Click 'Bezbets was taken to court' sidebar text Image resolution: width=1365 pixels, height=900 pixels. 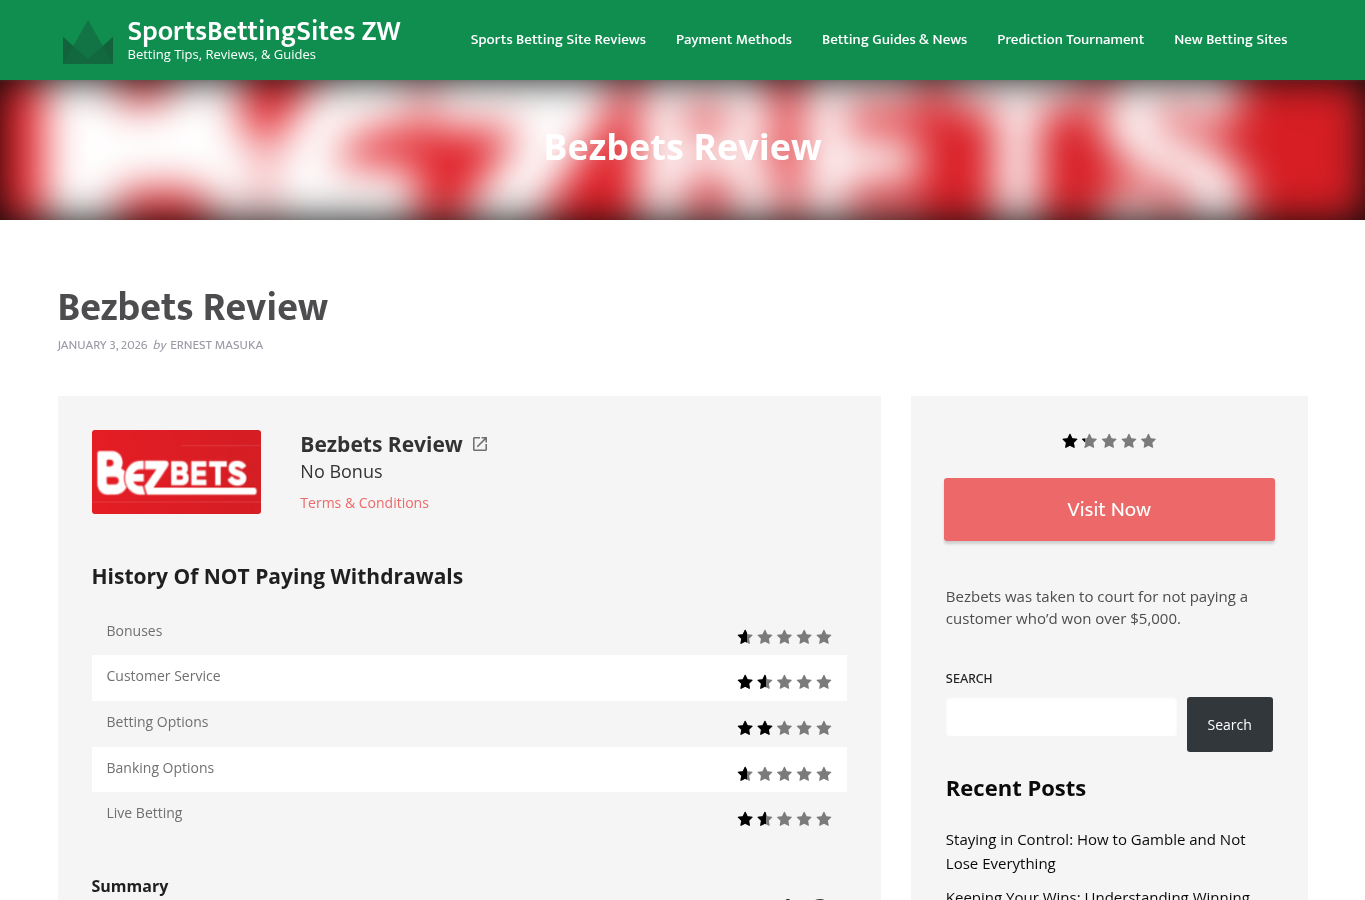coord(1096,608)
